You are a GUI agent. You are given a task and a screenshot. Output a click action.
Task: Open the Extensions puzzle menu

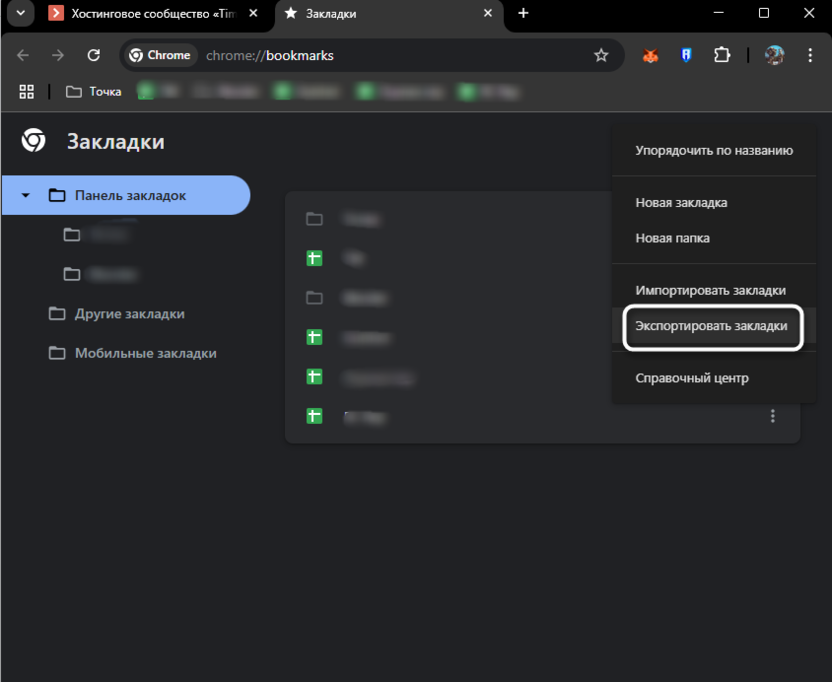(x=722, y=55)
